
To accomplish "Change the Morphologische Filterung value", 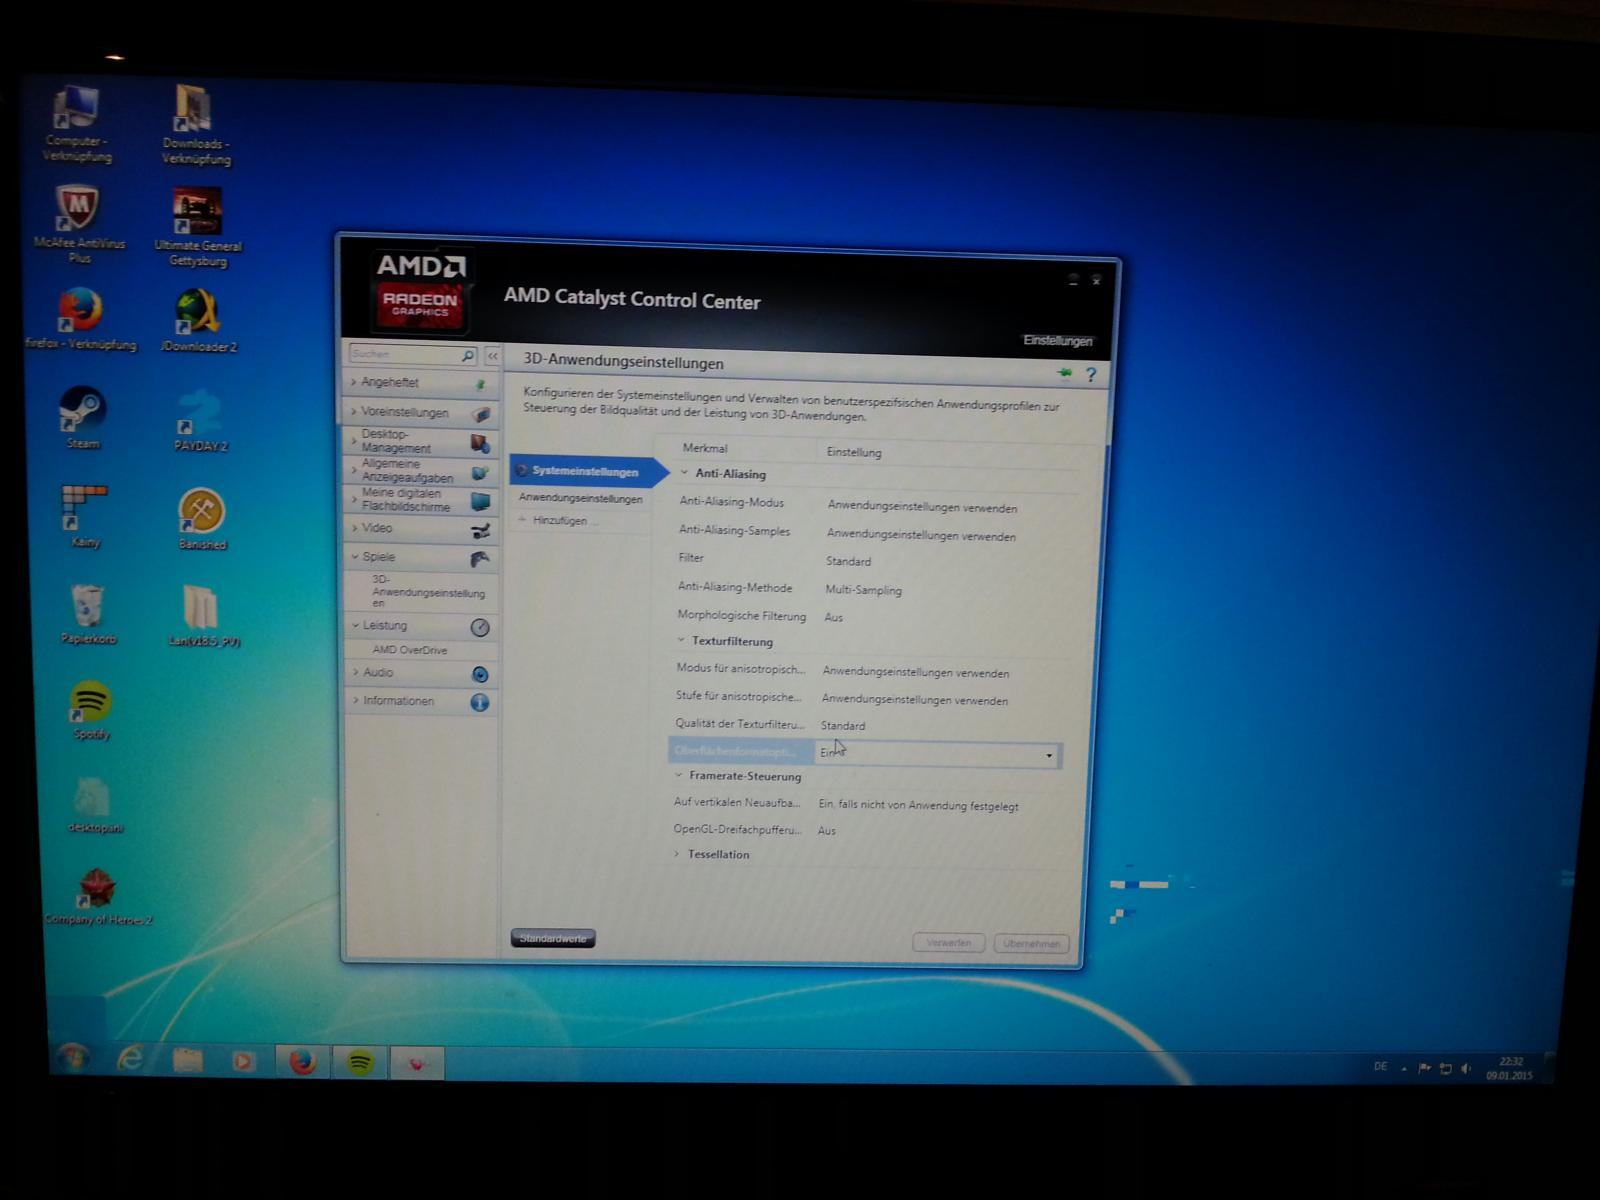I will 833,618.
